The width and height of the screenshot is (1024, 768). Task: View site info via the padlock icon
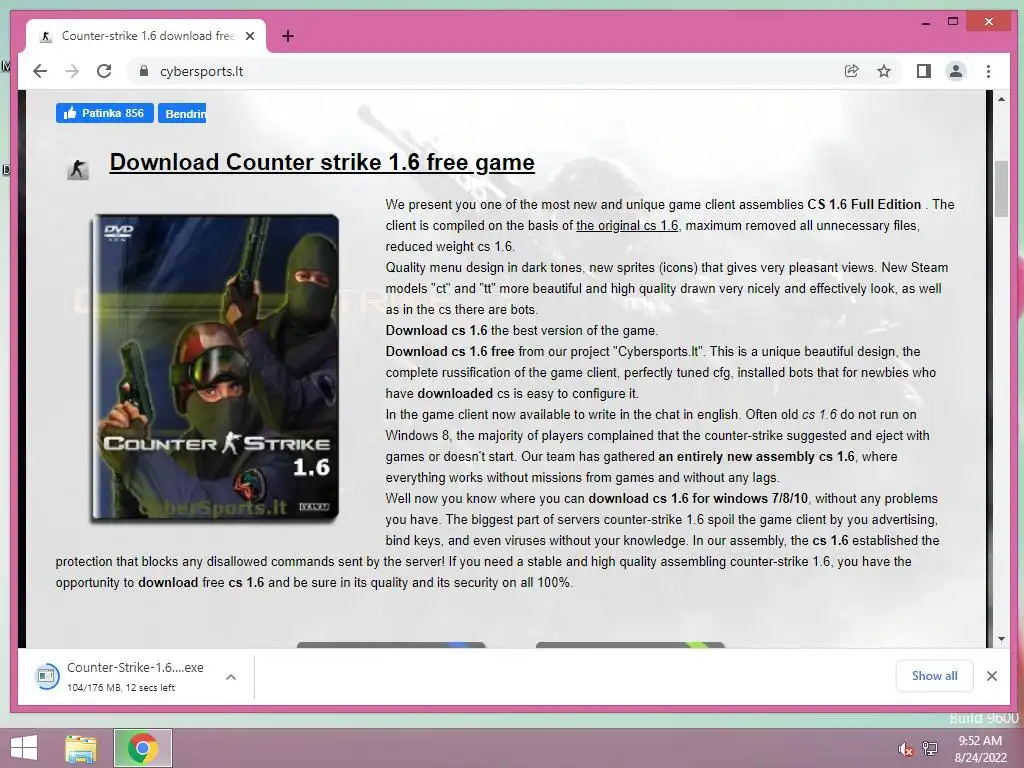[144, 71]
